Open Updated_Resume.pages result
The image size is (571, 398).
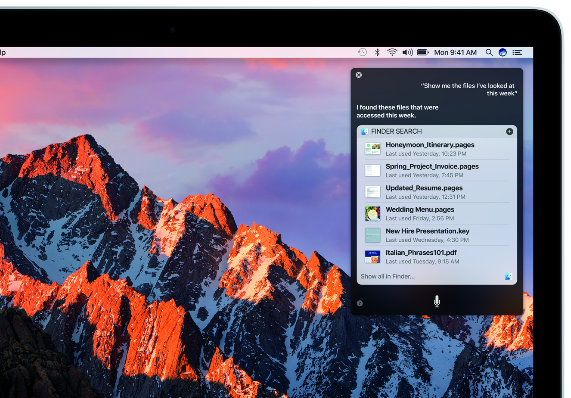437,192
